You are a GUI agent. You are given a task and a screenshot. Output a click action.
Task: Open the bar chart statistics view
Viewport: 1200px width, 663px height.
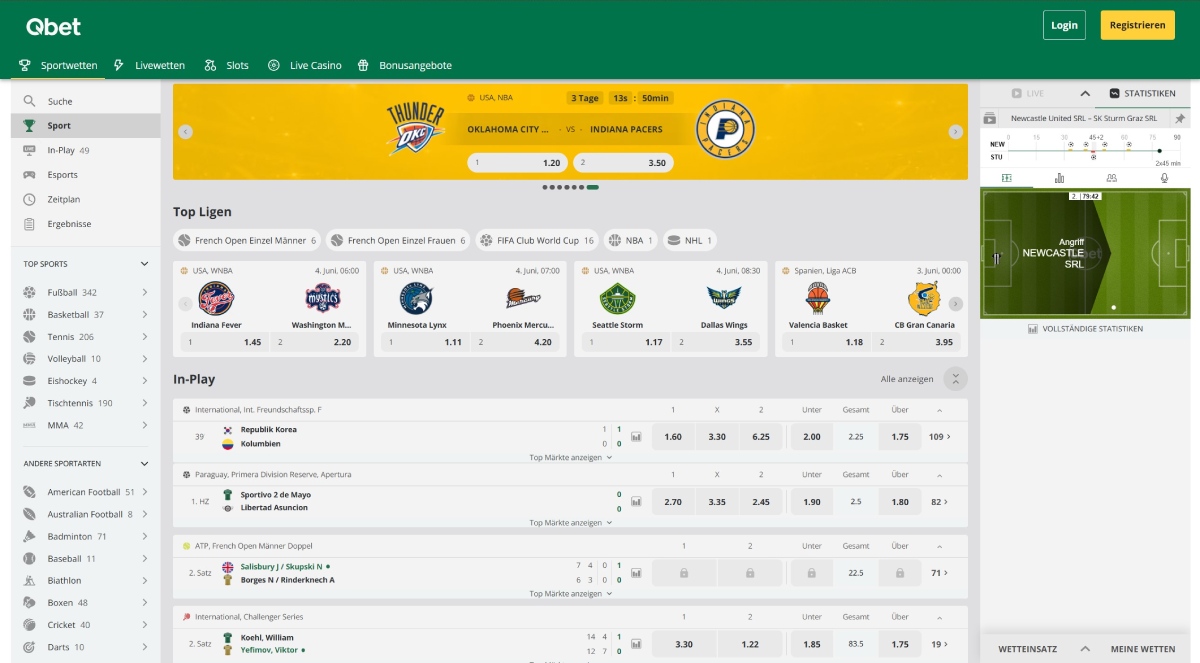click(1059, 178)
